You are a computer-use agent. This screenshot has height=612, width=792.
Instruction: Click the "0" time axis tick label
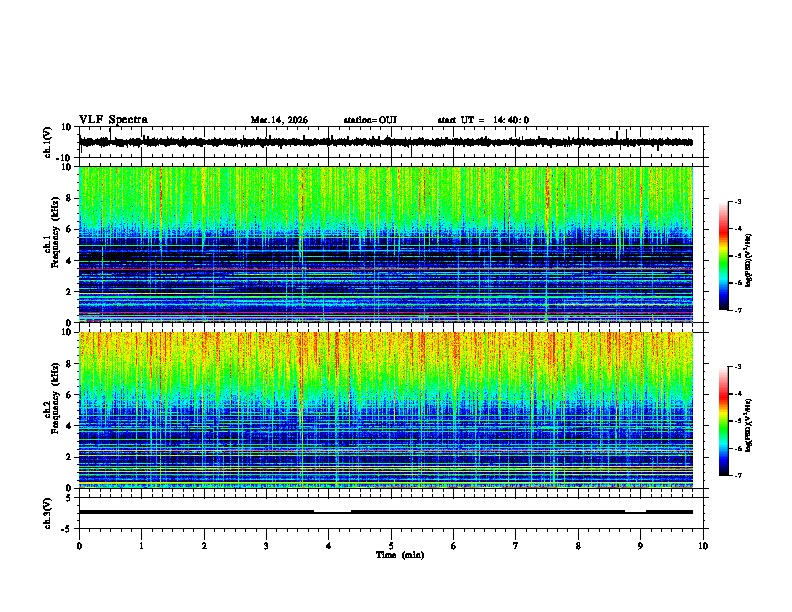point(79,546)
